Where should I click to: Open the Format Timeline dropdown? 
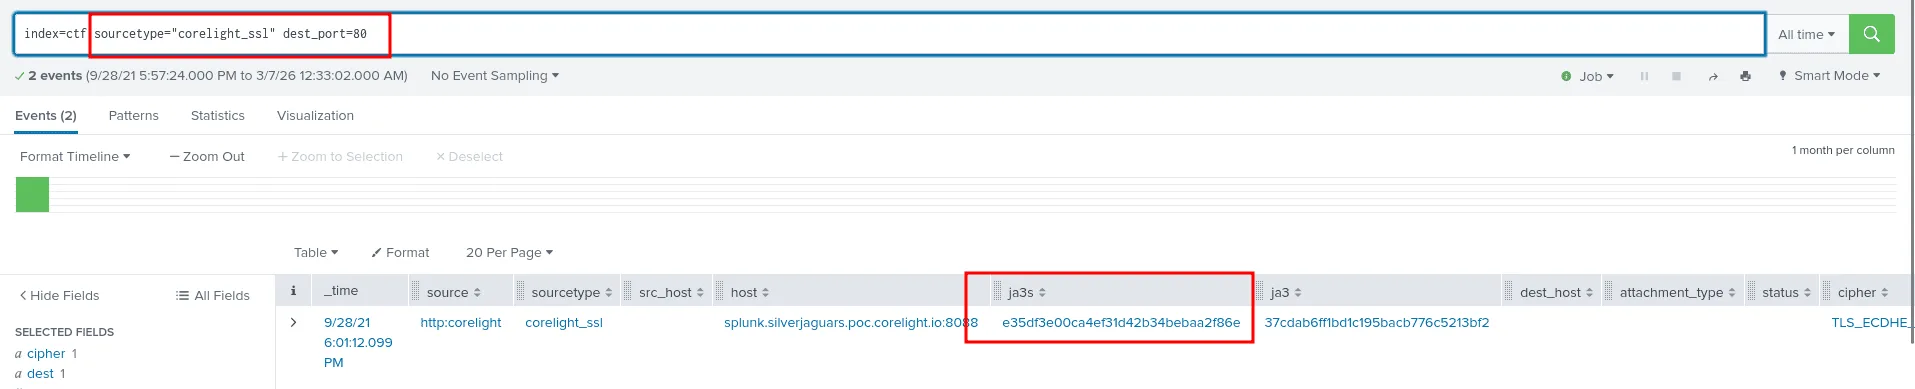[x=75, y=157]
